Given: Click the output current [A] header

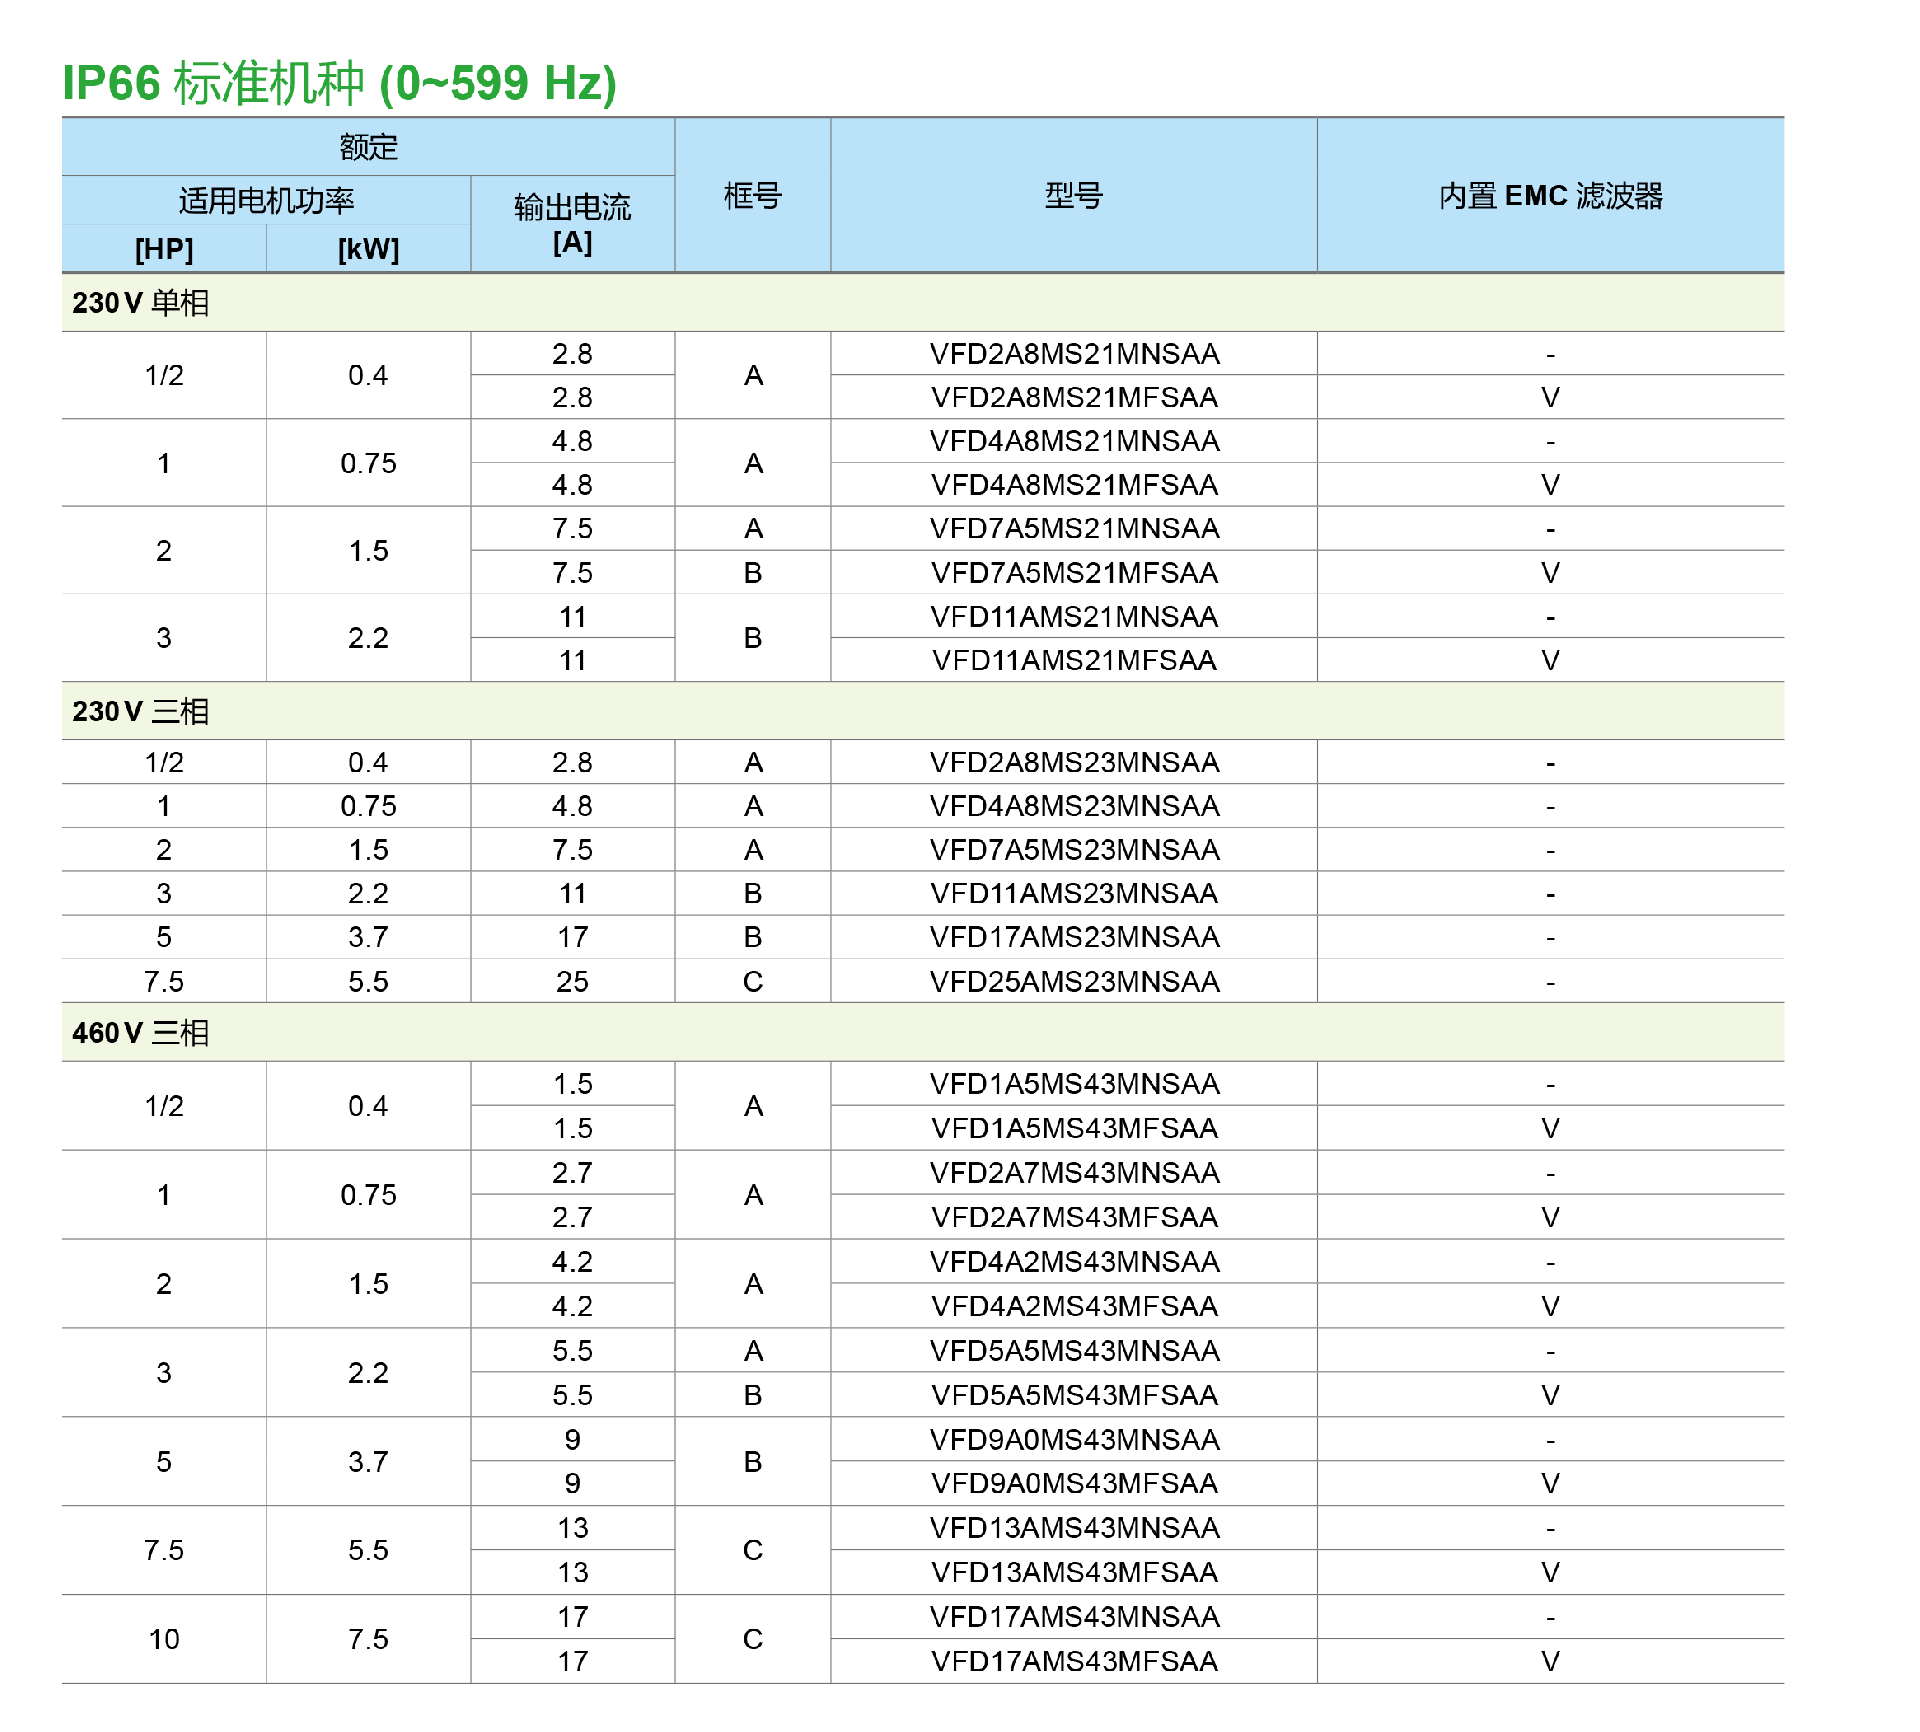Looking at the screenshot, I should pyautogui.click(x=572, y=224).
